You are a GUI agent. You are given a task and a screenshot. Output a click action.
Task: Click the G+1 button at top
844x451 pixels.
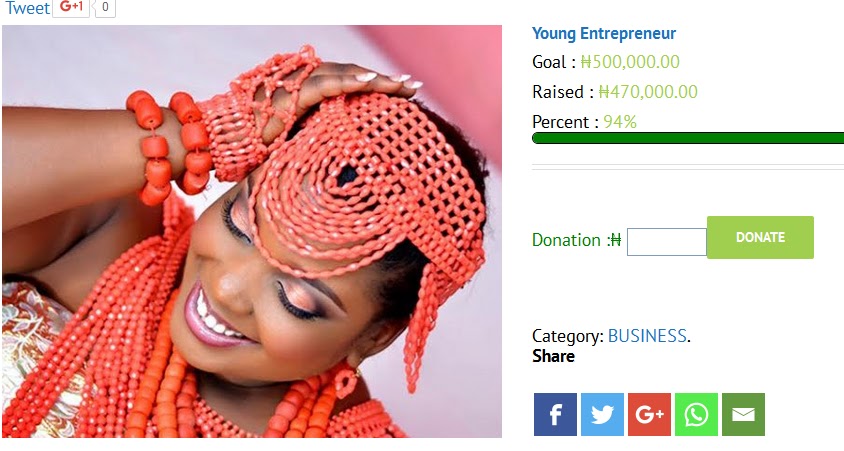[x=71, y=8]
